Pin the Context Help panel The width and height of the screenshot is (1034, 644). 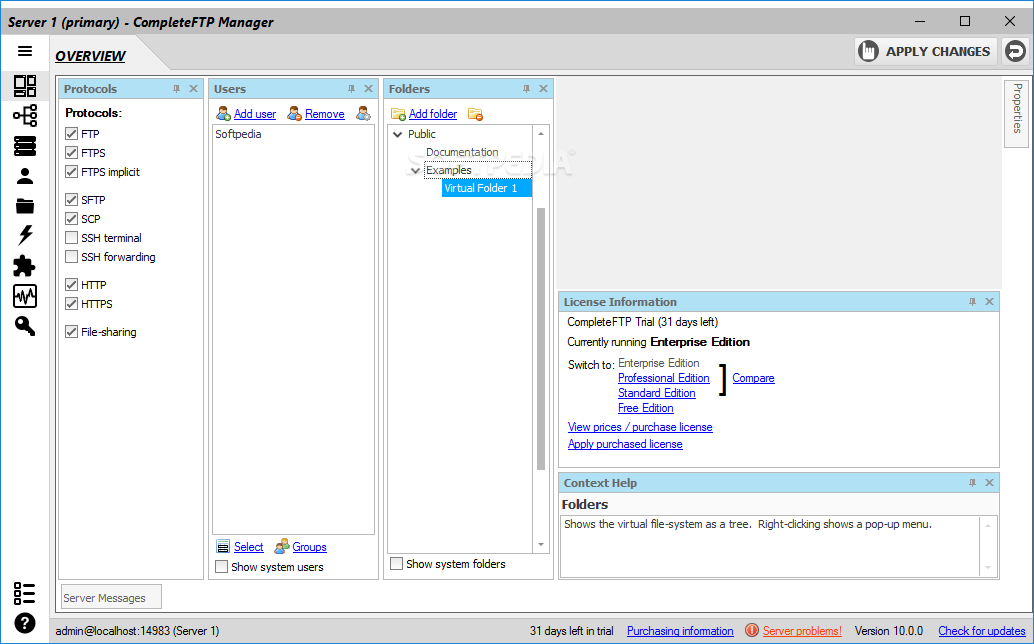point(972,483)
